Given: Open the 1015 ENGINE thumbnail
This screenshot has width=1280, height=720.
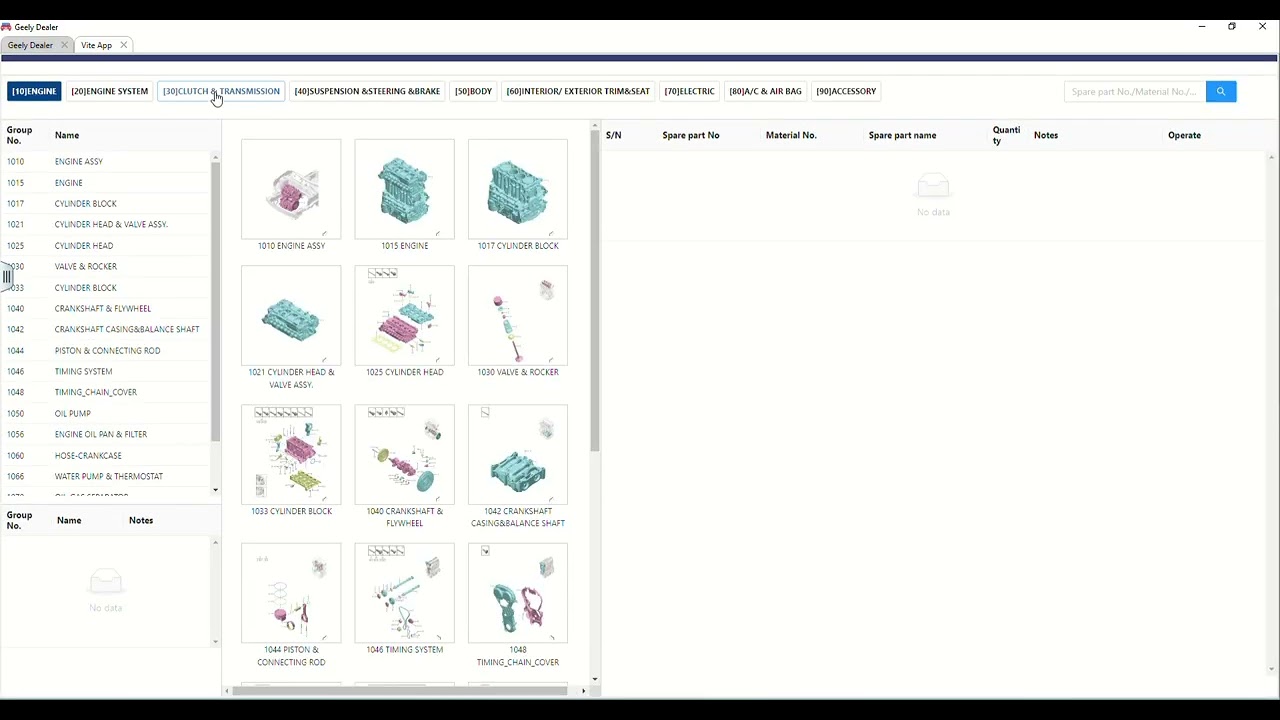Looking at the screenshot, I should click(404, 189).
